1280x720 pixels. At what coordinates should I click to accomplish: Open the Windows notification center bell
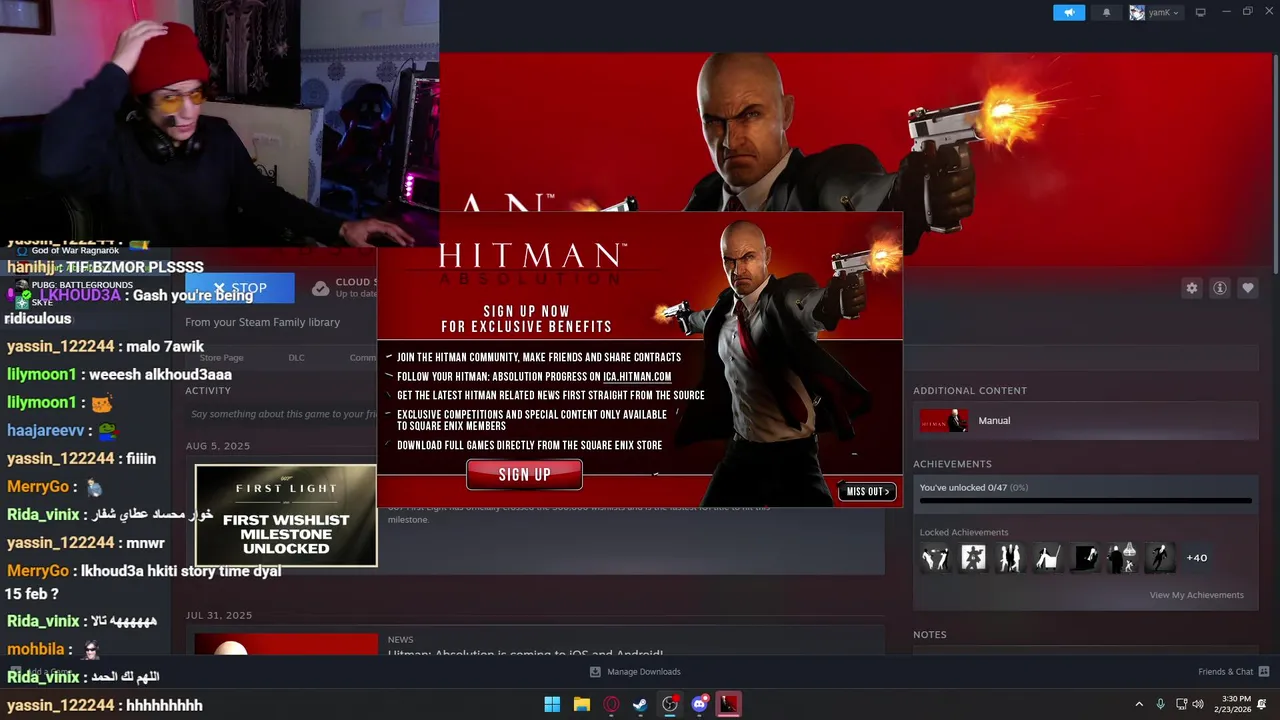[x=1262, y=704]
